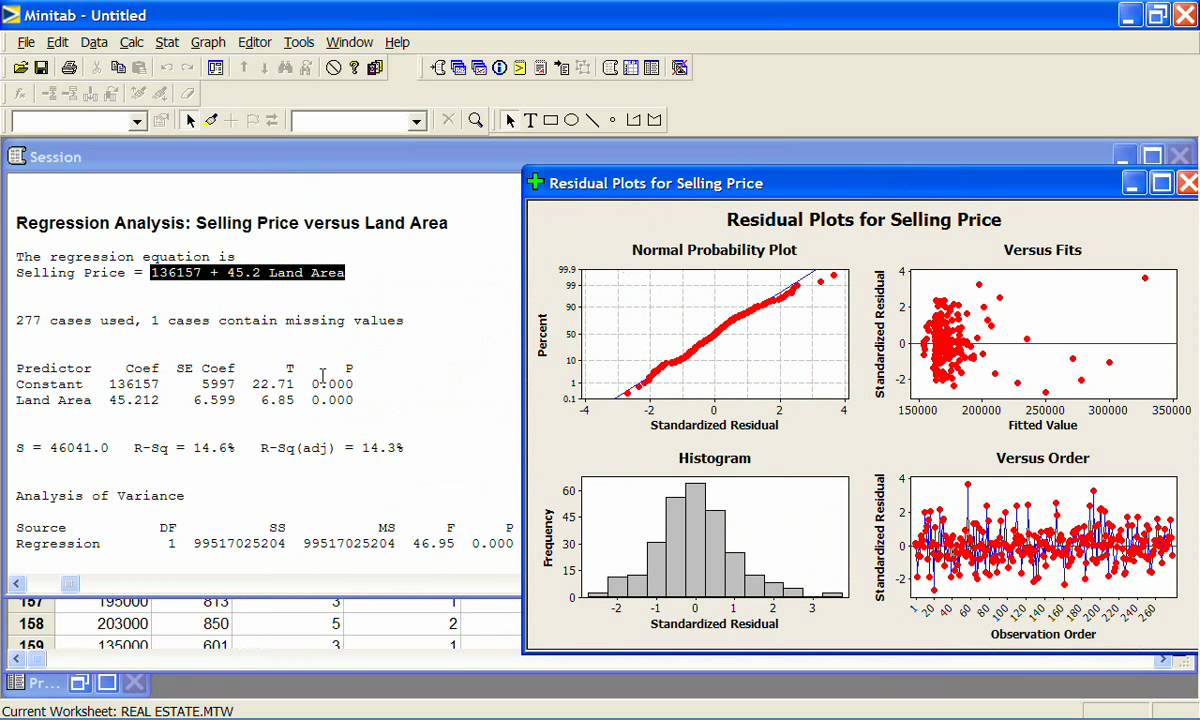Click the StatGuide books icon

tap(375, 68)
